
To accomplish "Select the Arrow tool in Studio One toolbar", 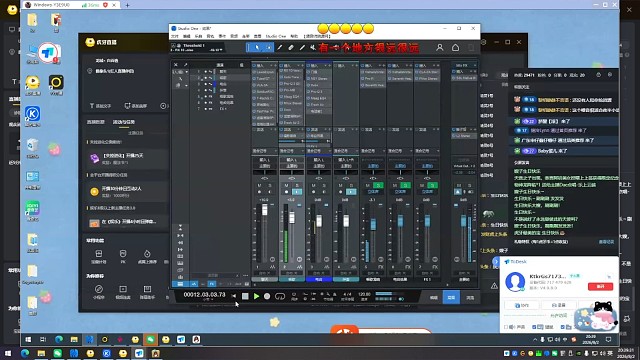I will 257,48.
